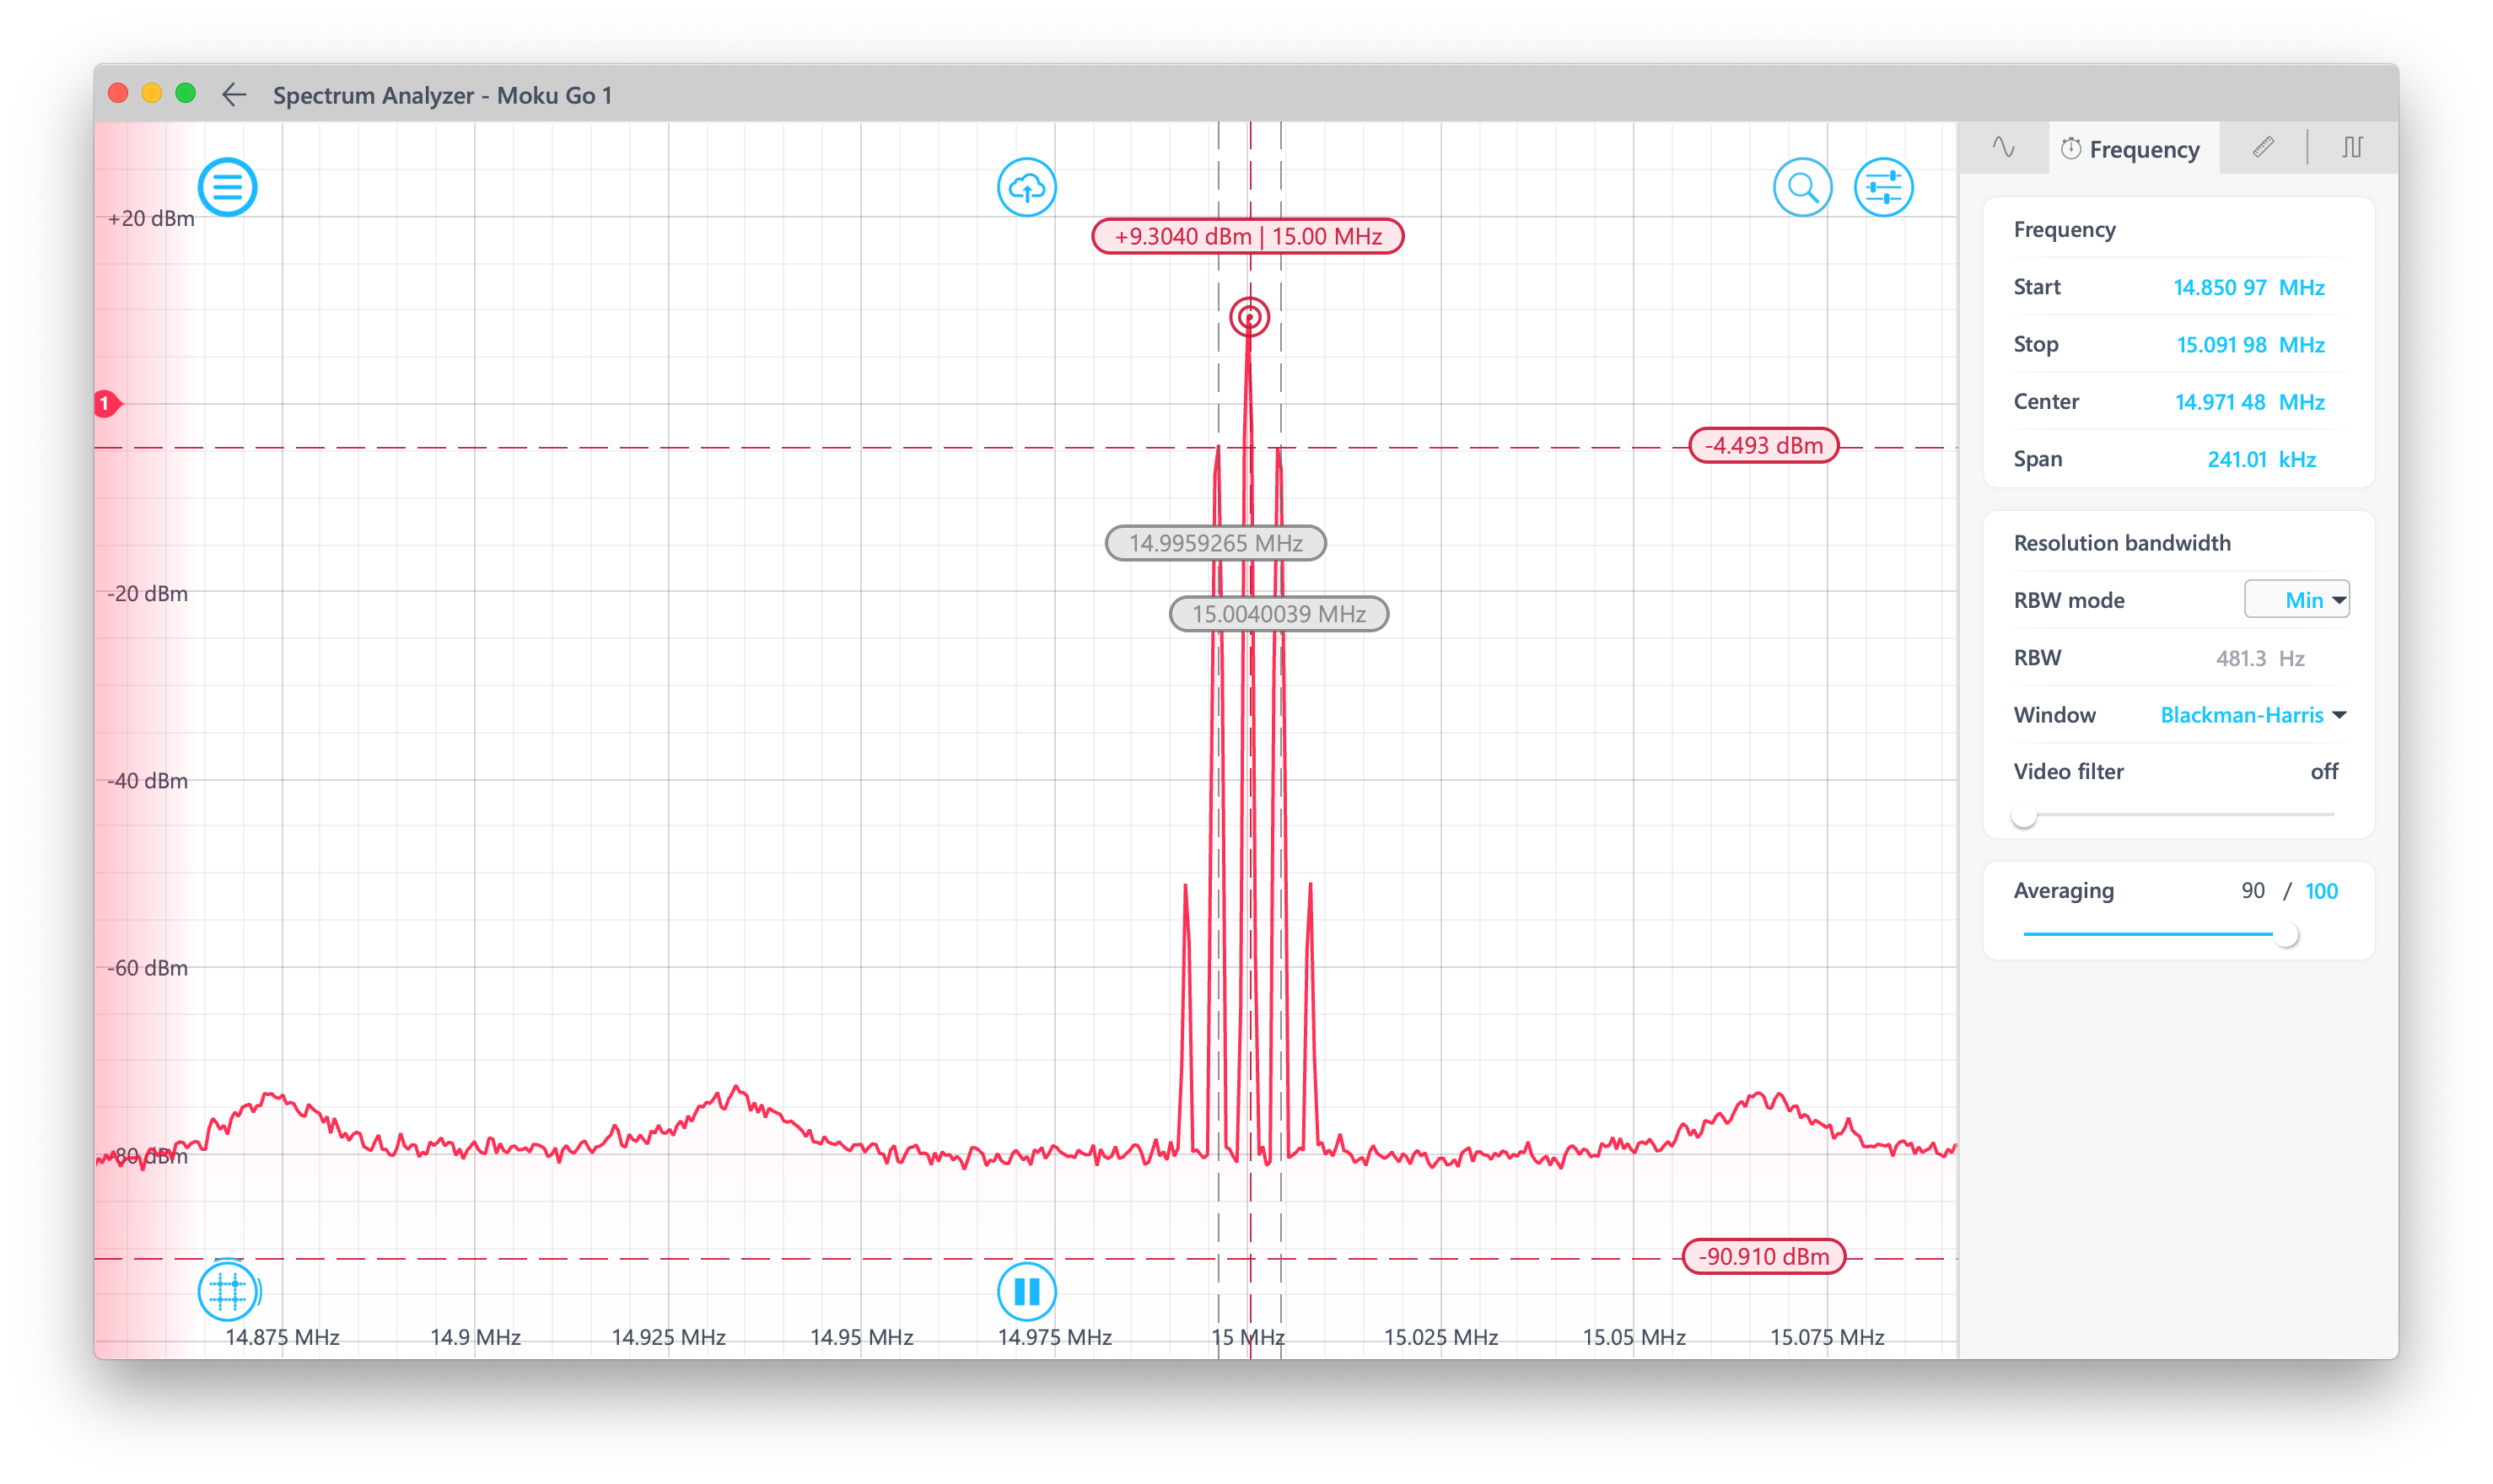Pause the spectrum acquisition
2493x1484 pixels.
click(1026, 1291)
